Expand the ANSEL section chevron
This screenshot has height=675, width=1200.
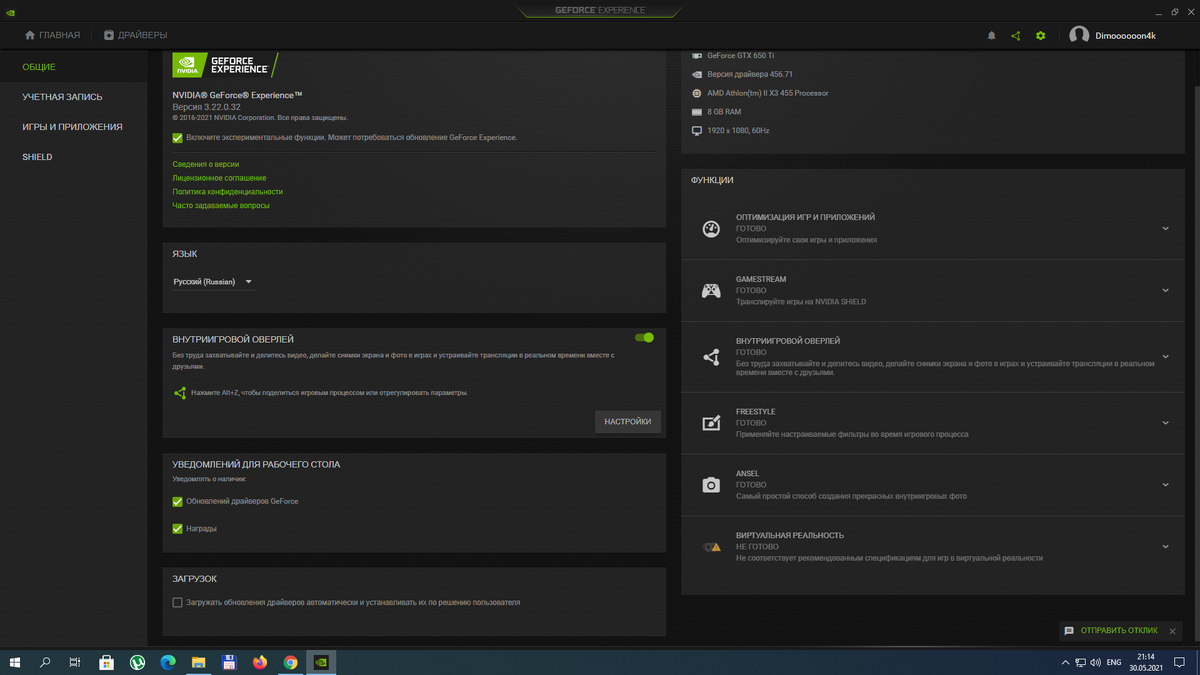[1166, 485]
